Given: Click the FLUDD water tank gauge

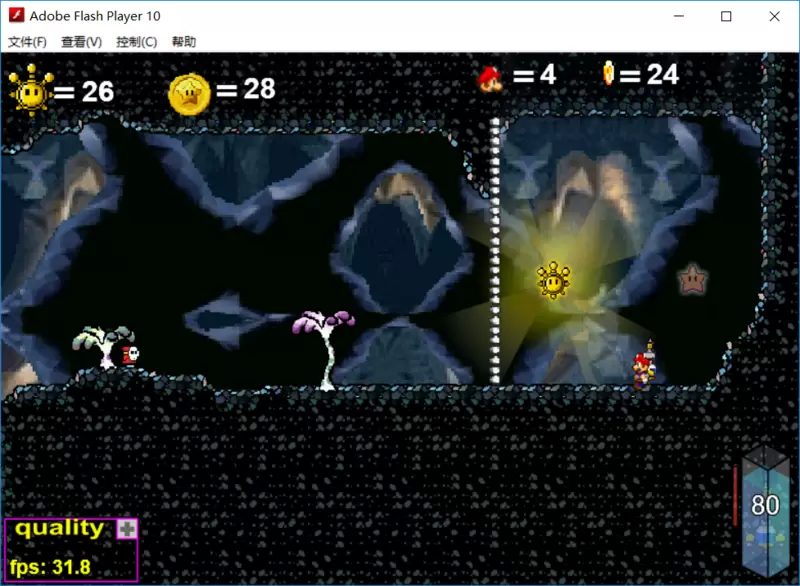Looking at the screenshot, I should tap(764, 512).
